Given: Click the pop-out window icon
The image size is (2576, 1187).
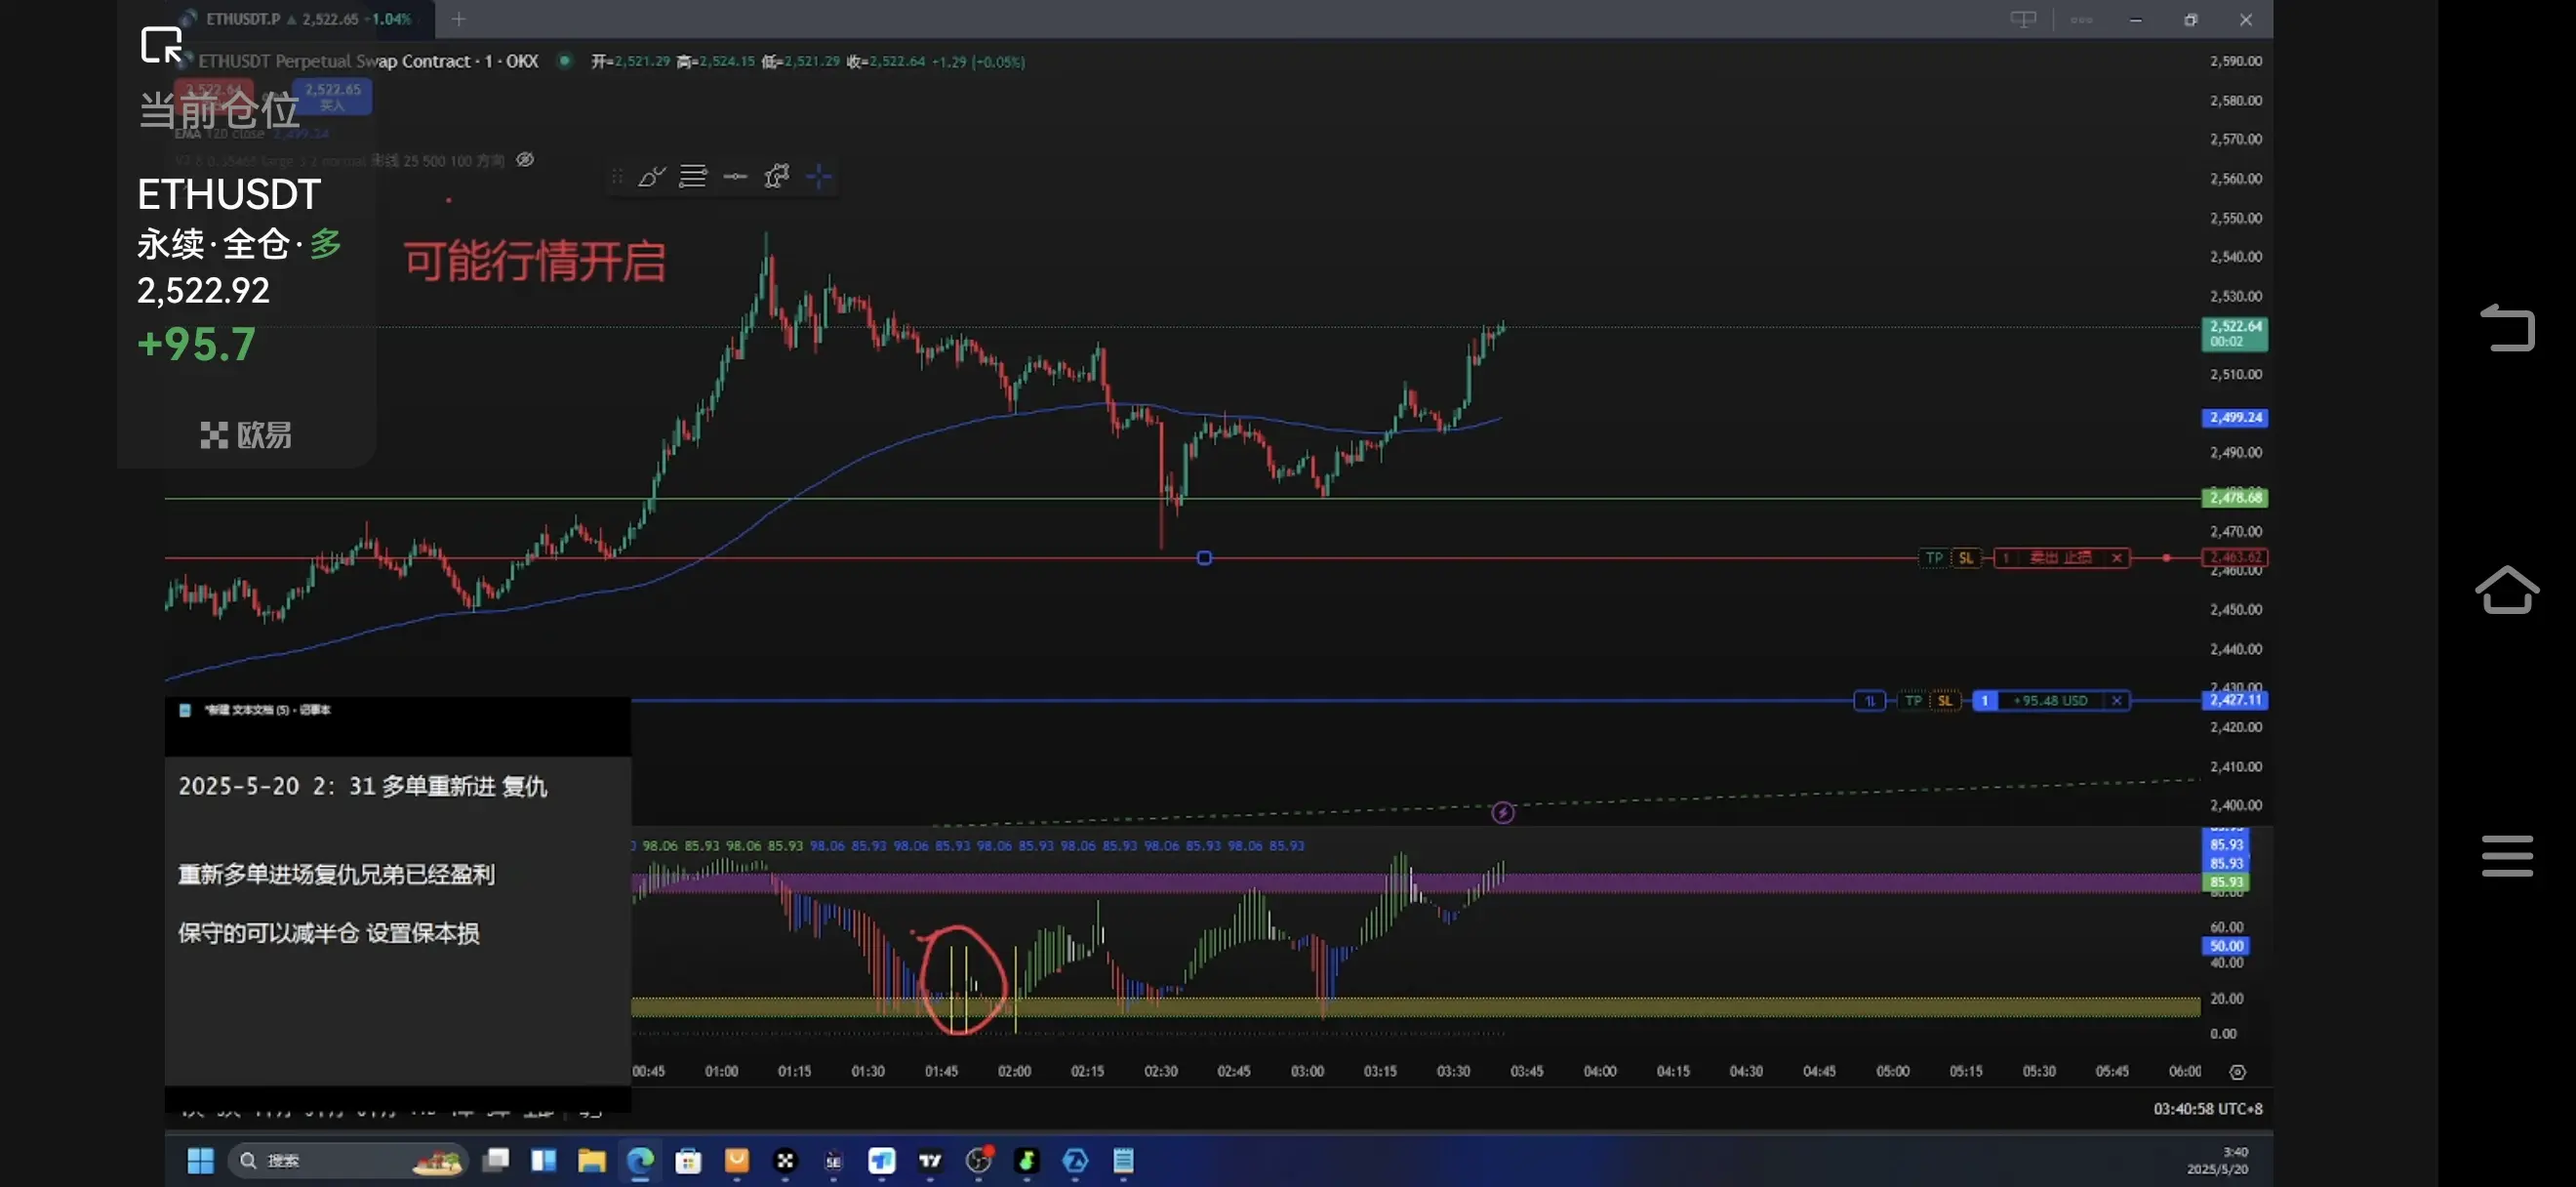Looking at the screenshot, I should click(162, 46).
